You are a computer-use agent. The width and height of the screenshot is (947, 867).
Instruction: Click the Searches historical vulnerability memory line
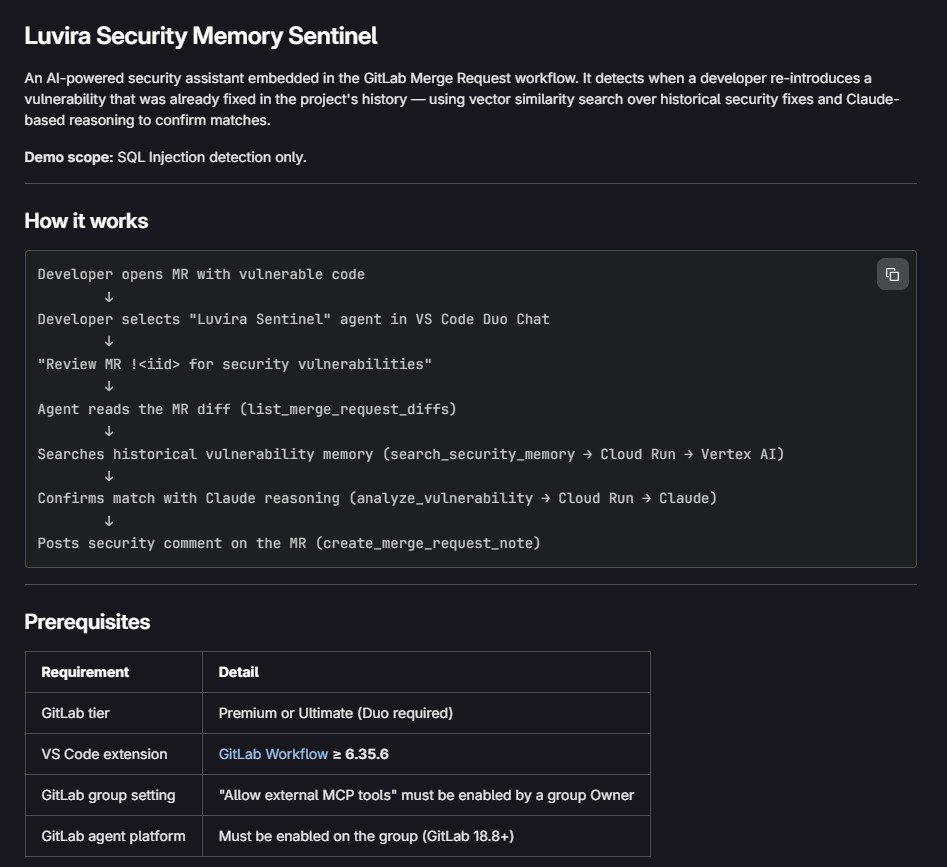pyautogui.click(x=410, y=454)
